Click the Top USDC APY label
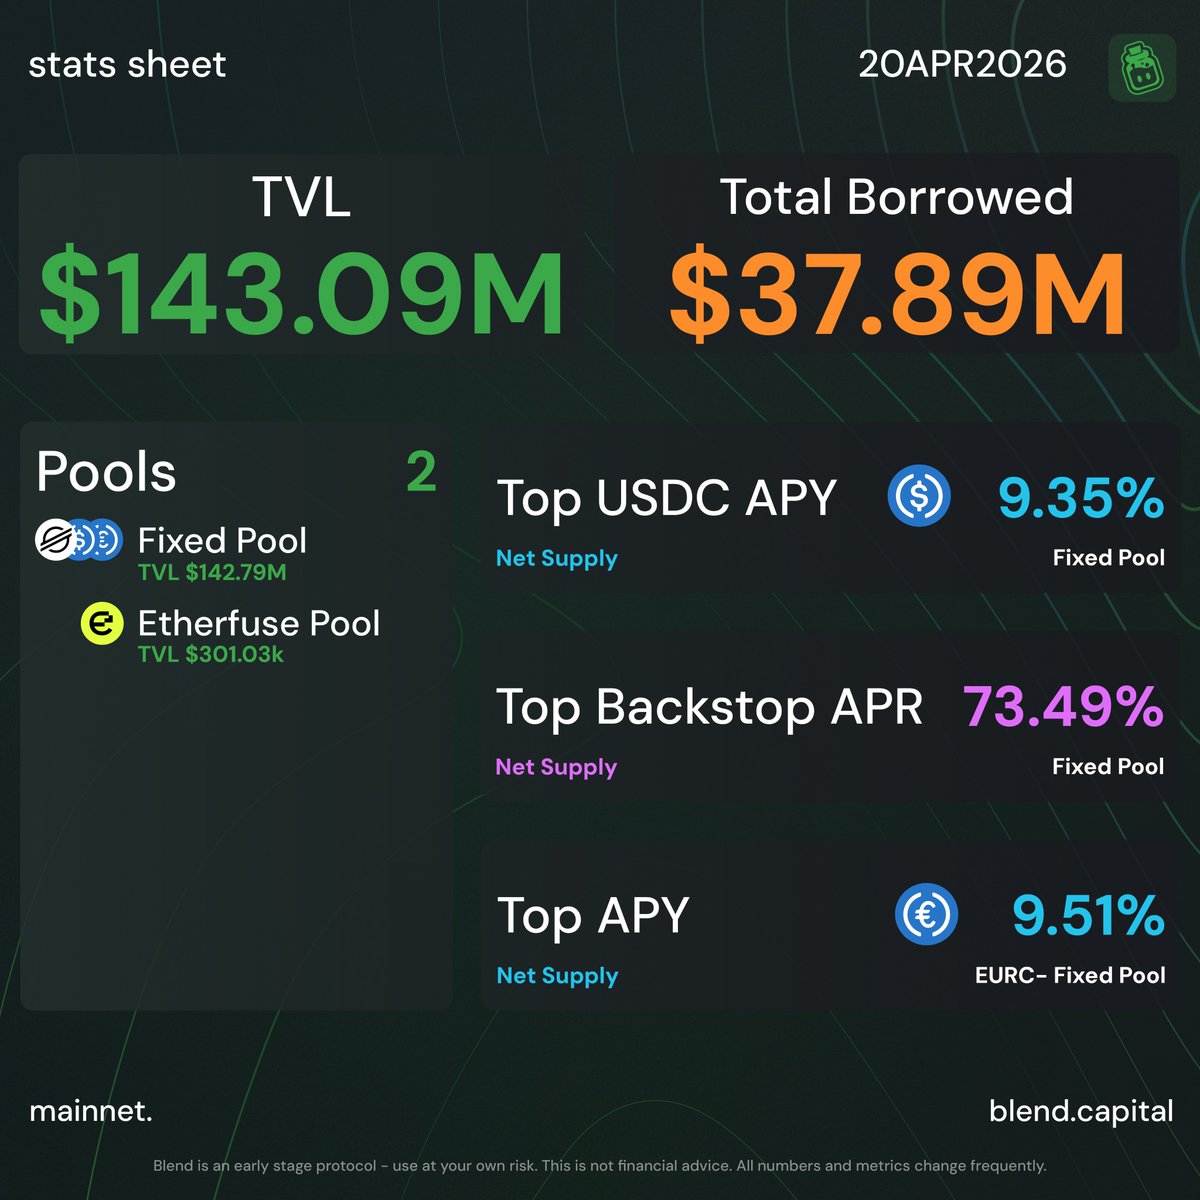1200x1200 pixels. pyautogui.click(x=667, y=497)
